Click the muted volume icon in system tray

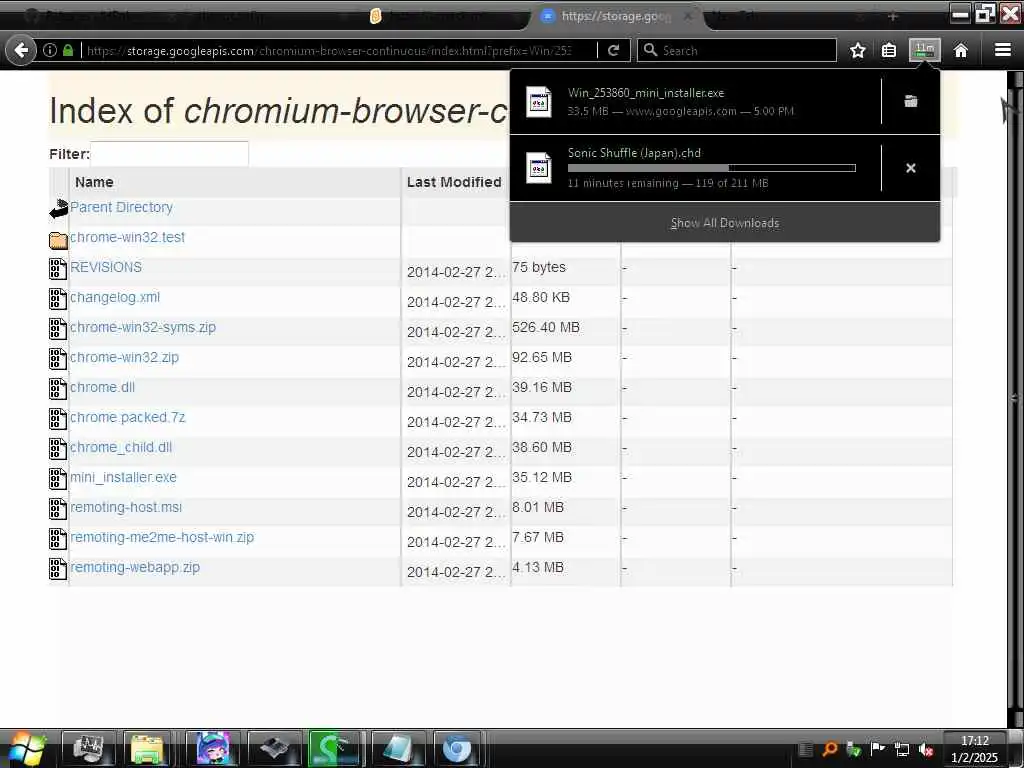[x=925, y=750]
